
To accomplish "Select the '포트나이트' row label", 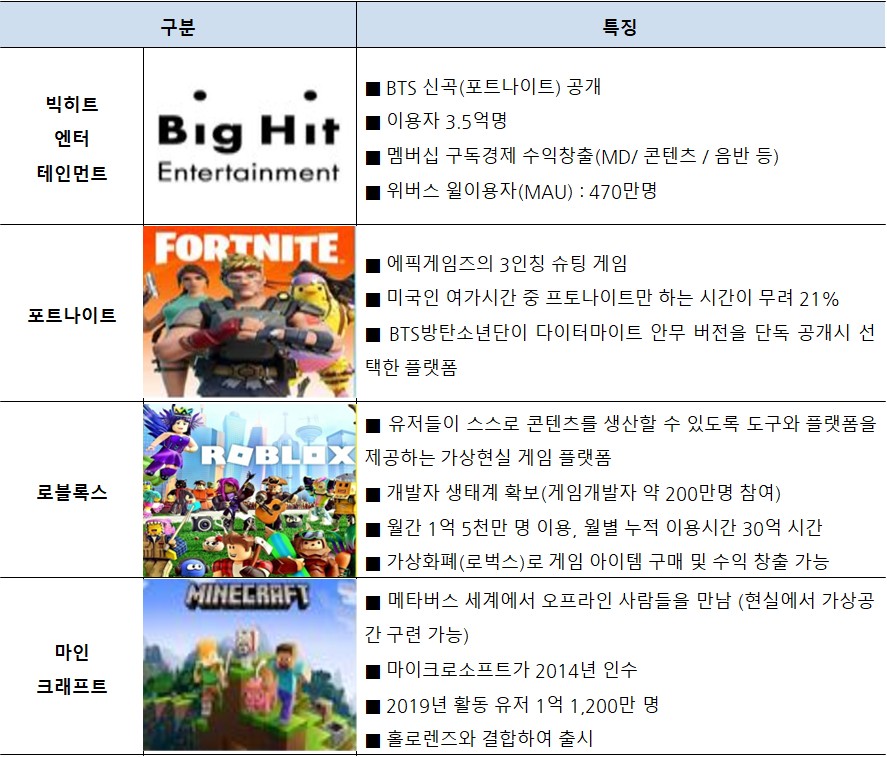I will 72,315.
